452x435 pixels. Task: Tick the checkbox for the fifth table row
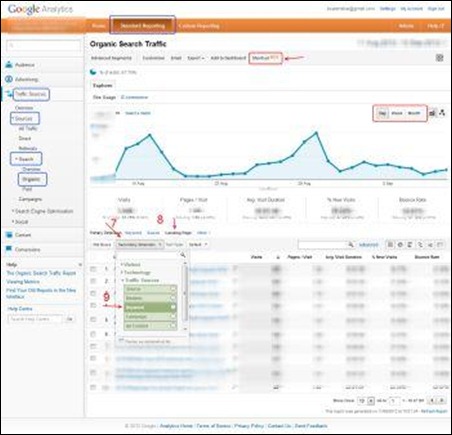point(93,320)
